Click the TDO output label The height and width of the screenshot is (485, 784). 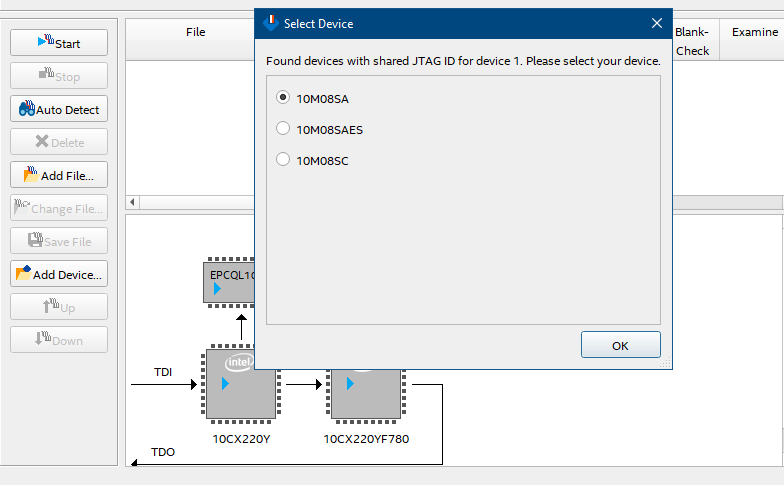coord(163,452)
